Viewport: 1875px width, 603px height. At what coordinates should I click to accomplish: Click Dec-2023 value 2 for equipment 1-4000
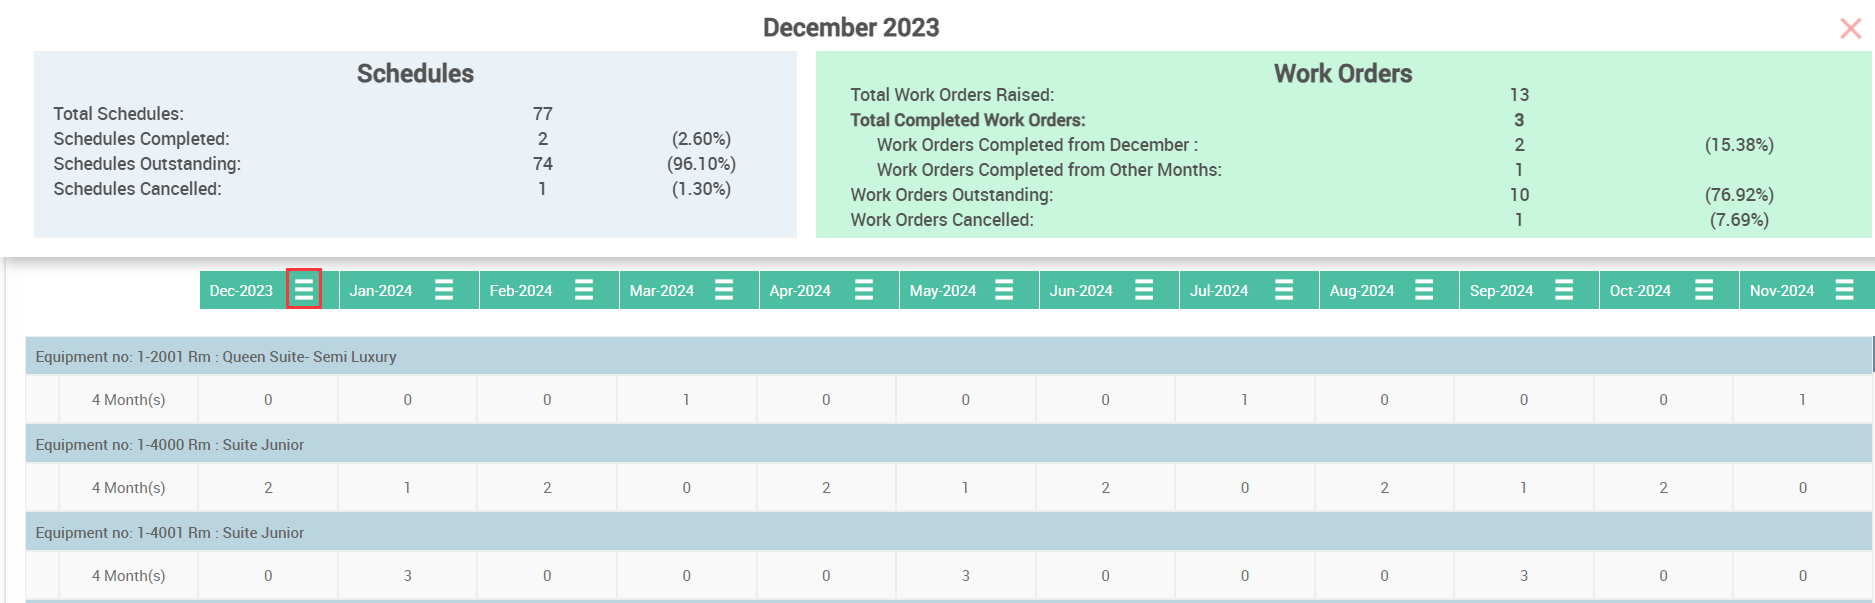pyautogui.click(x=268, y=488)
